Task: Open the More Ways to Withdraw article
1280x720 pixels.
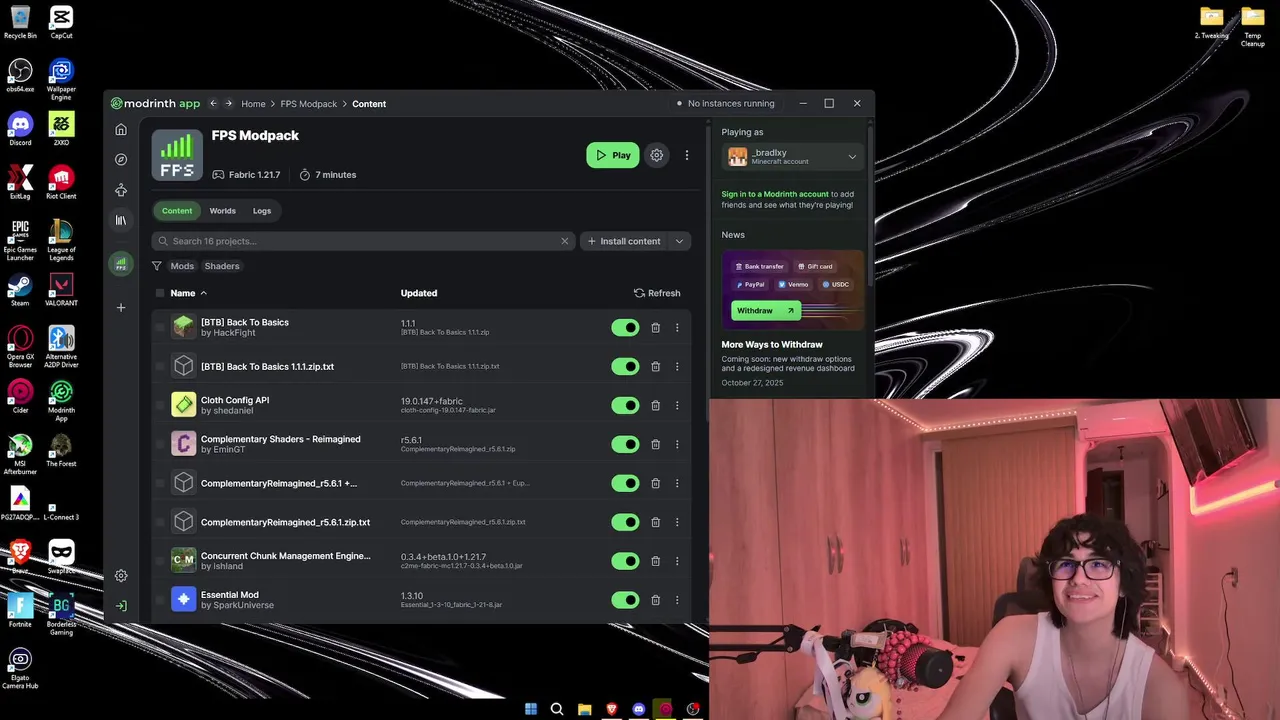Action: [772, 344]
